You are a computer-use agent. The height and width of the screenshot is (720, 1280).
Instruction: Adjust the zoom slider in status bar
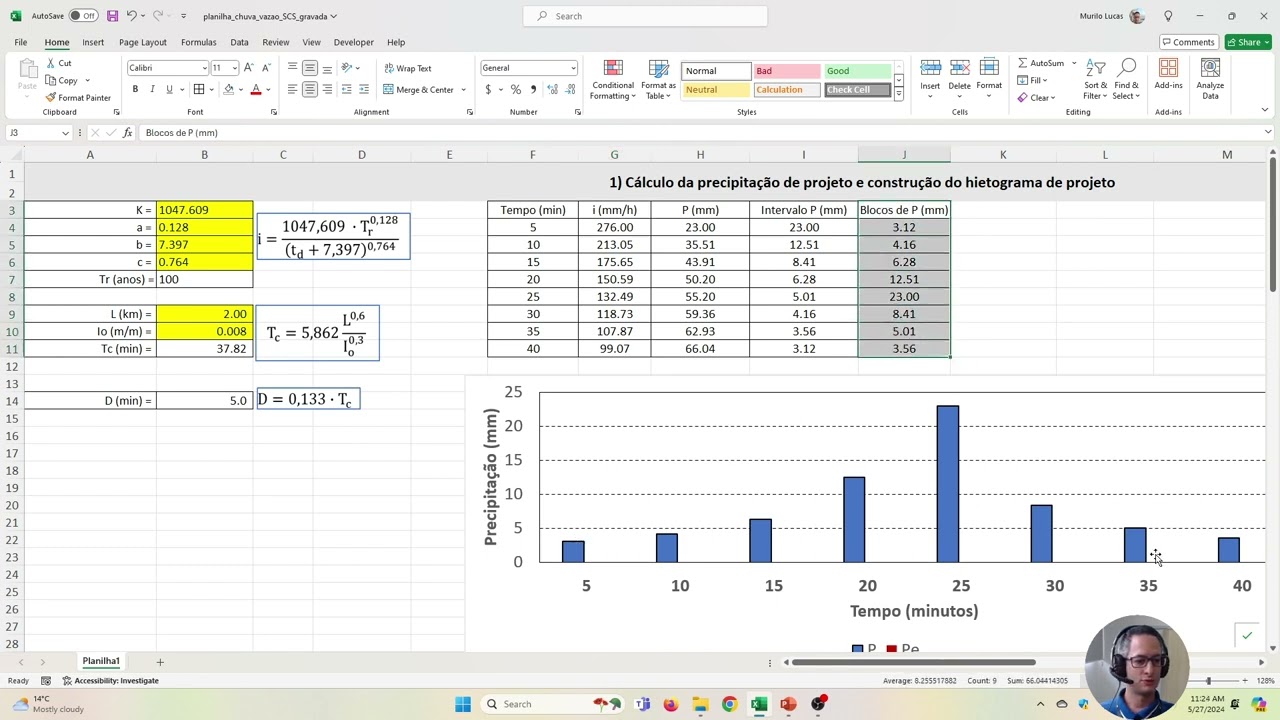point(1208,681)
